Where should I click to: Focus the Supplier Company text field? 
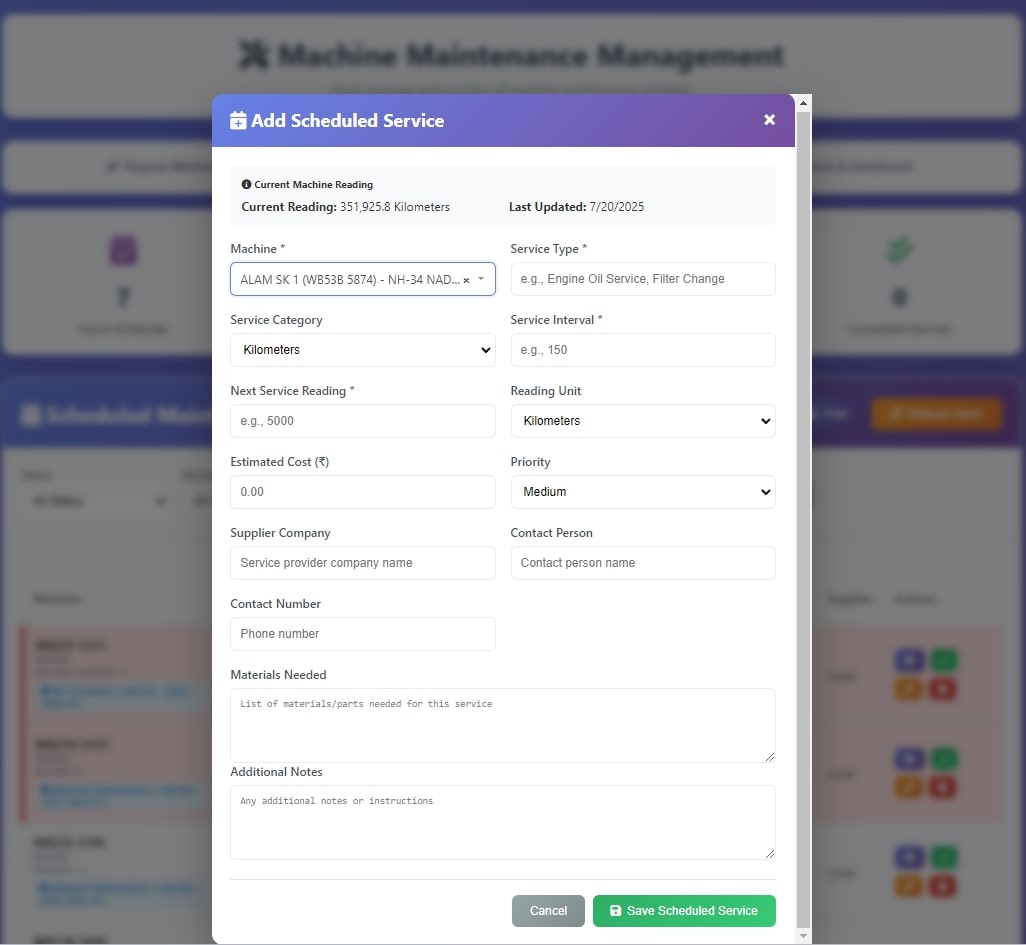coord(362,563)
